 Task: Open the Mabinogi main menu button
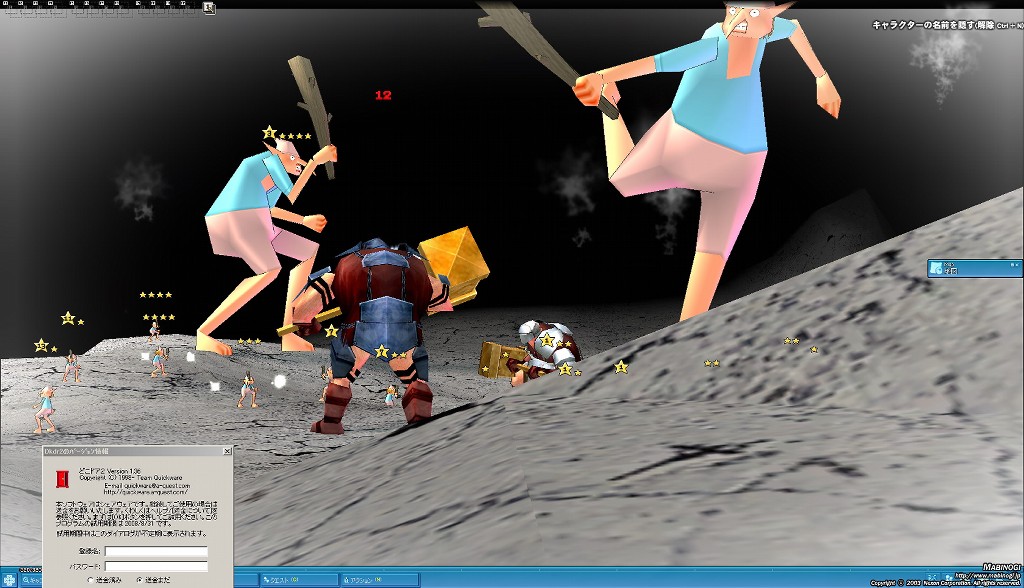tap(9, 579)
